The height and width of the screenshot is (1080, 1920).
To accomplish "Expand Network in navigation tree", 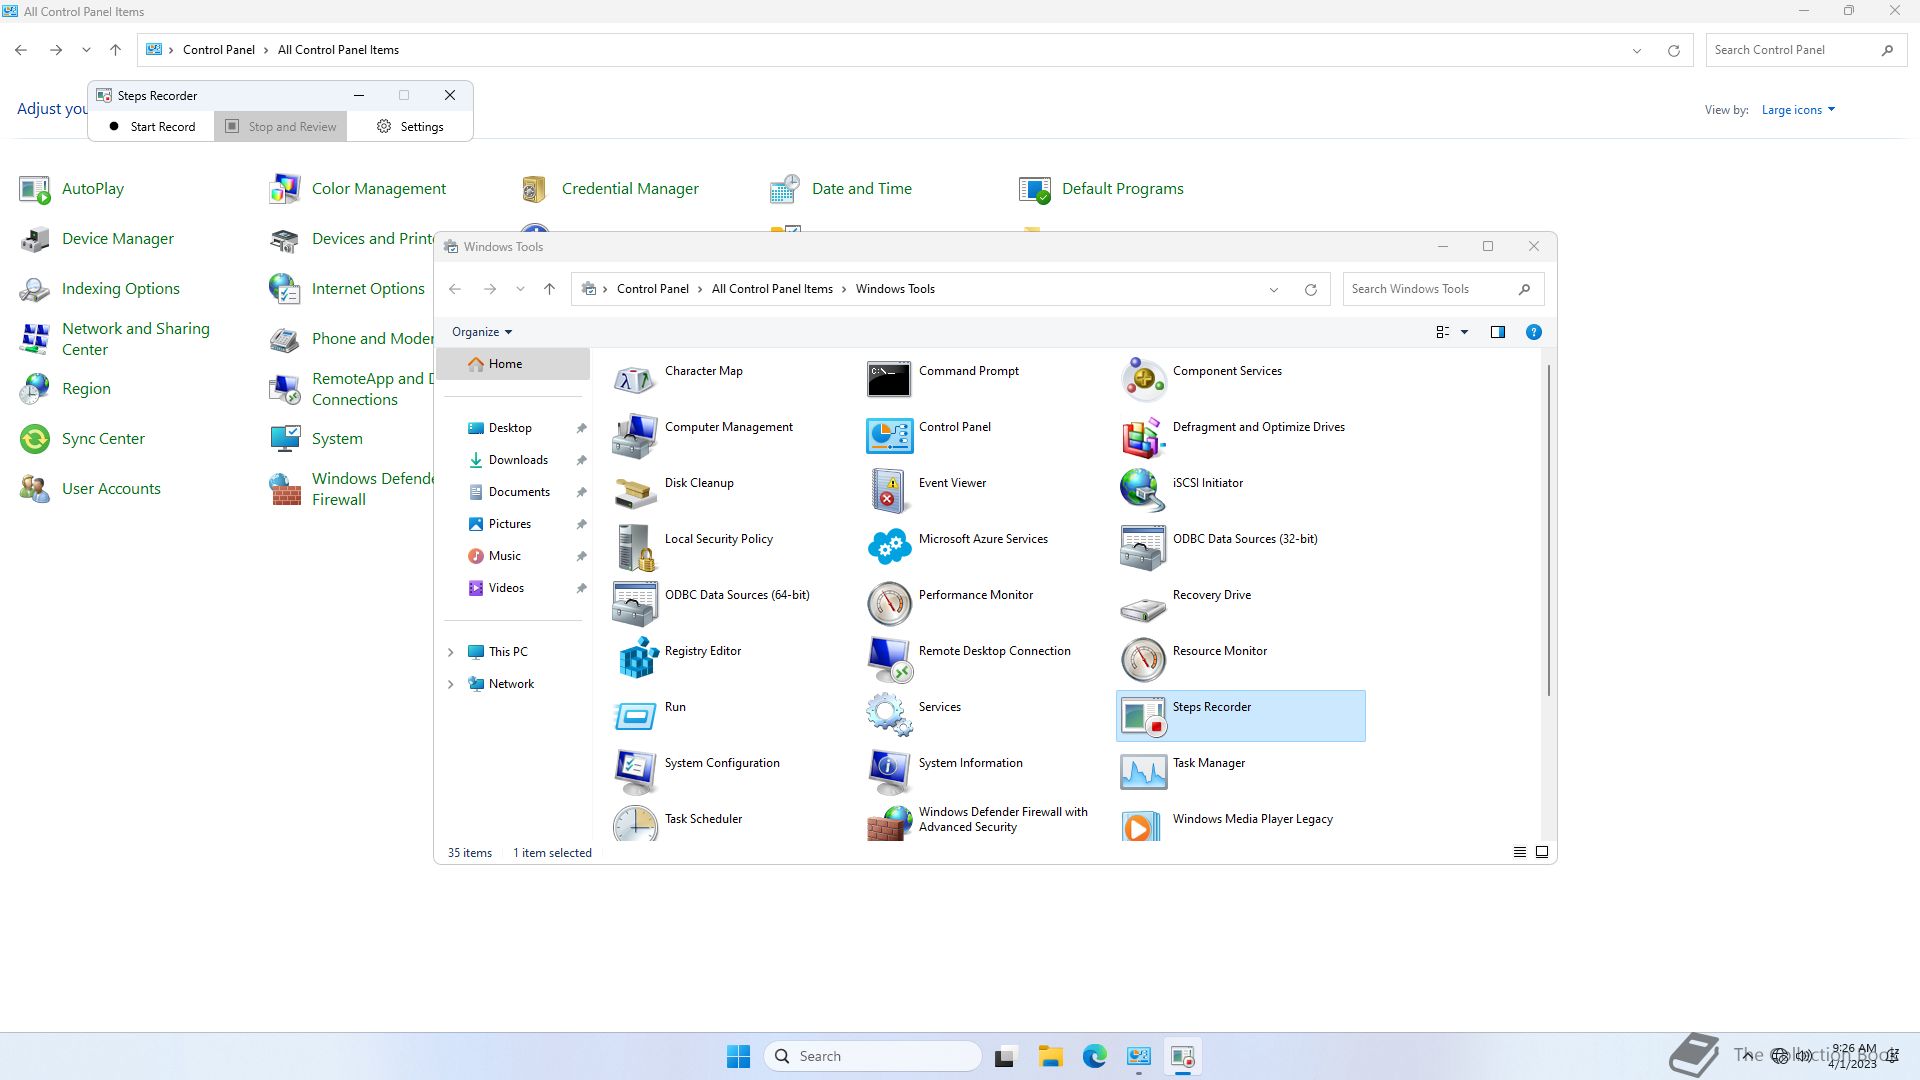I will (x=450, y=684).
